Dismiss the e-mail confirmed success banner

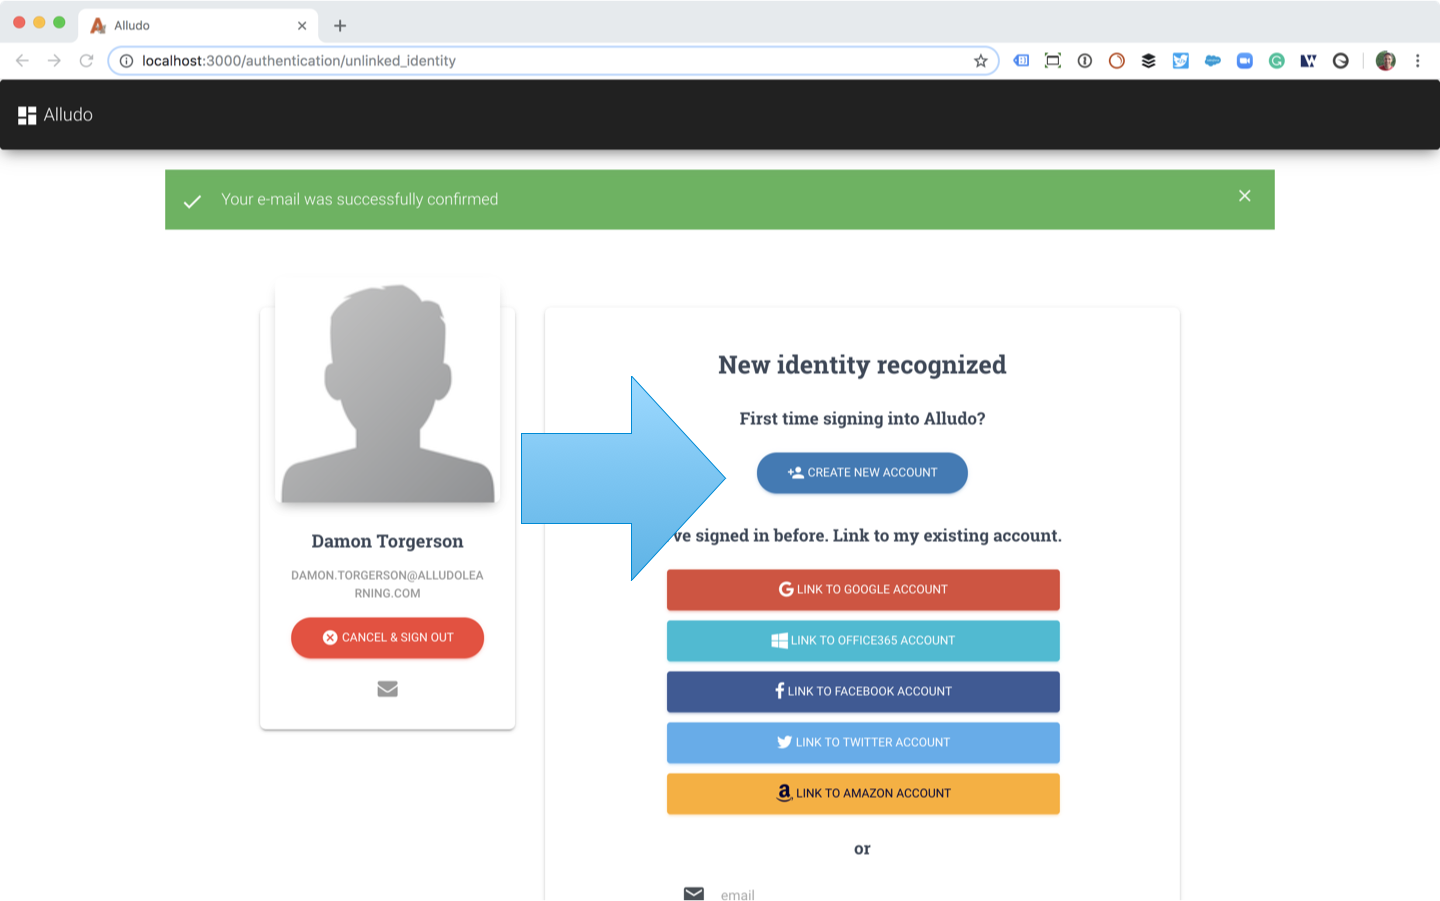[x=1245, y=196]
